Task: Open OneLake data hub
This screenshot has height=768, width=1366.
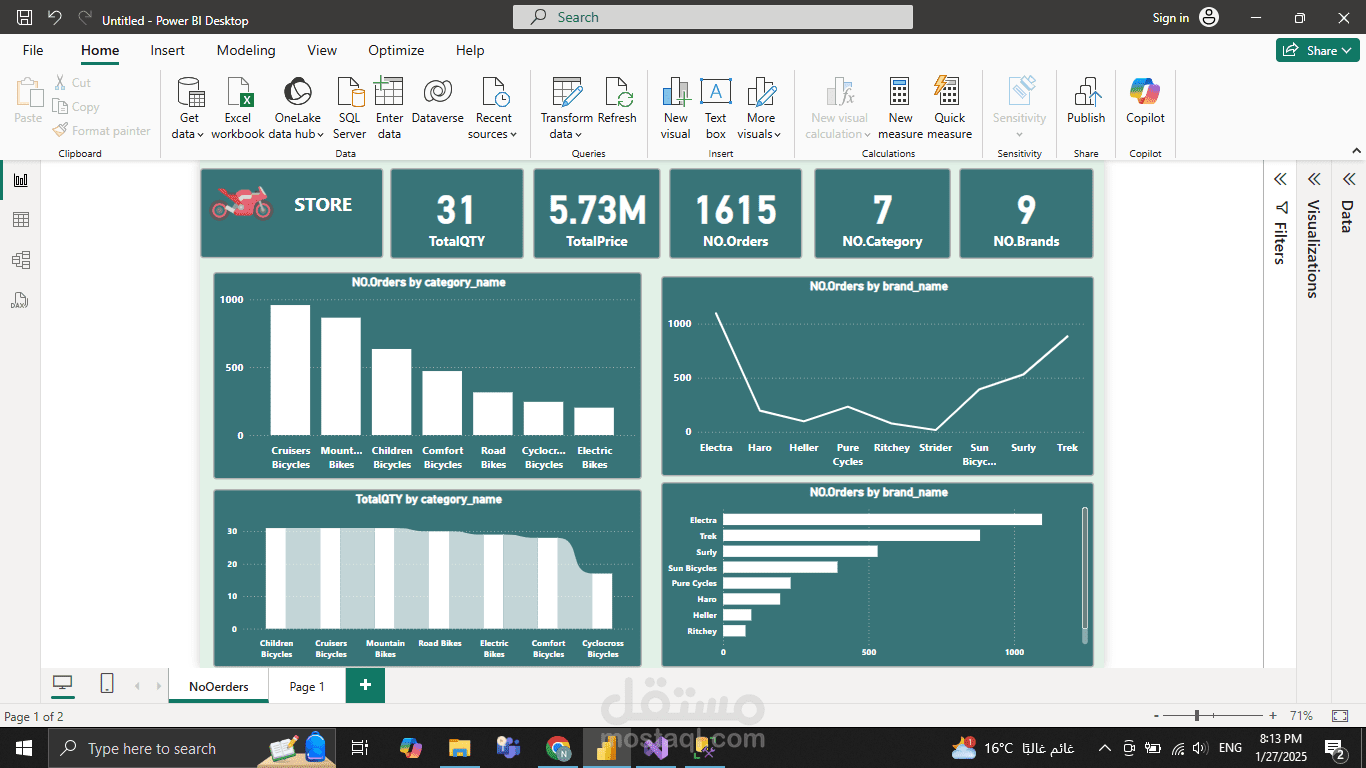Action: tap(297, 108)
